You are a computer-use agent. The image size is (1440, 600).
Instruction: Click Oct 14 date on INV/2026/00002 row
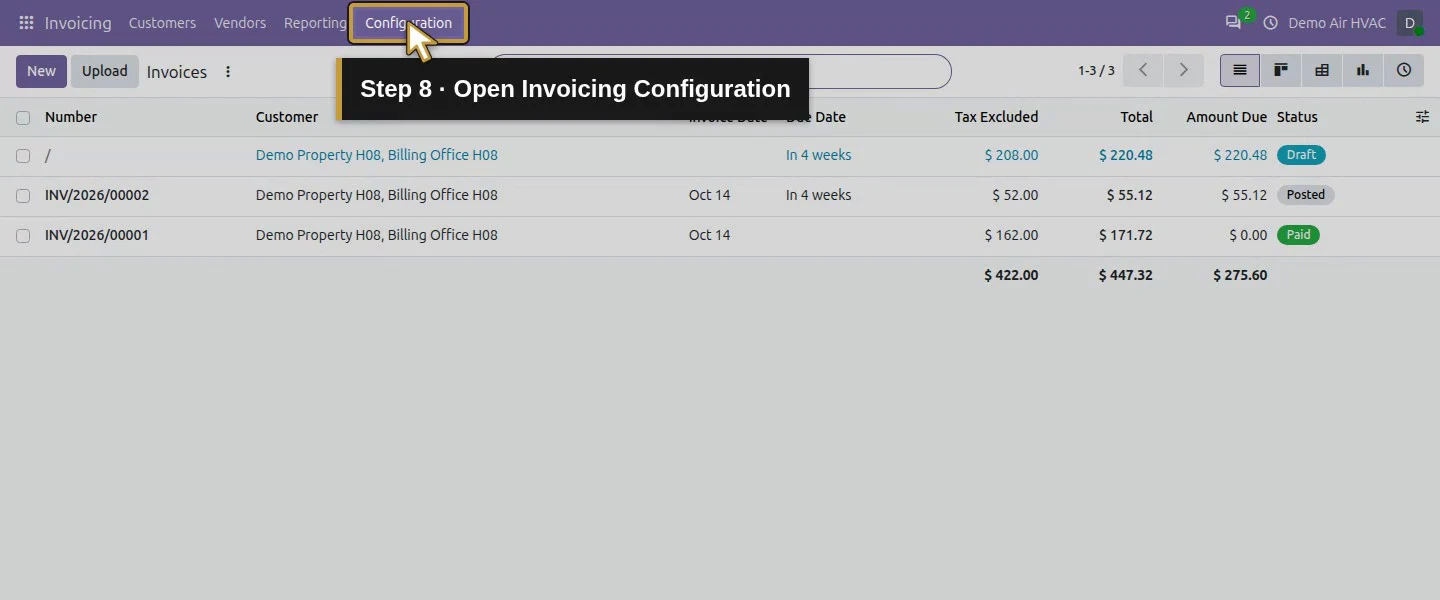709,195
